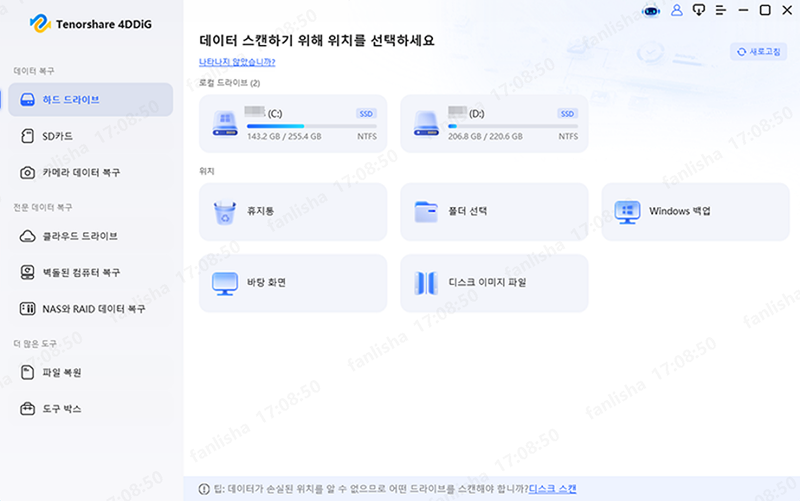Click the camera sidebar icon
The width and height of the screenshot is (800, 501).
click(28, 172)
